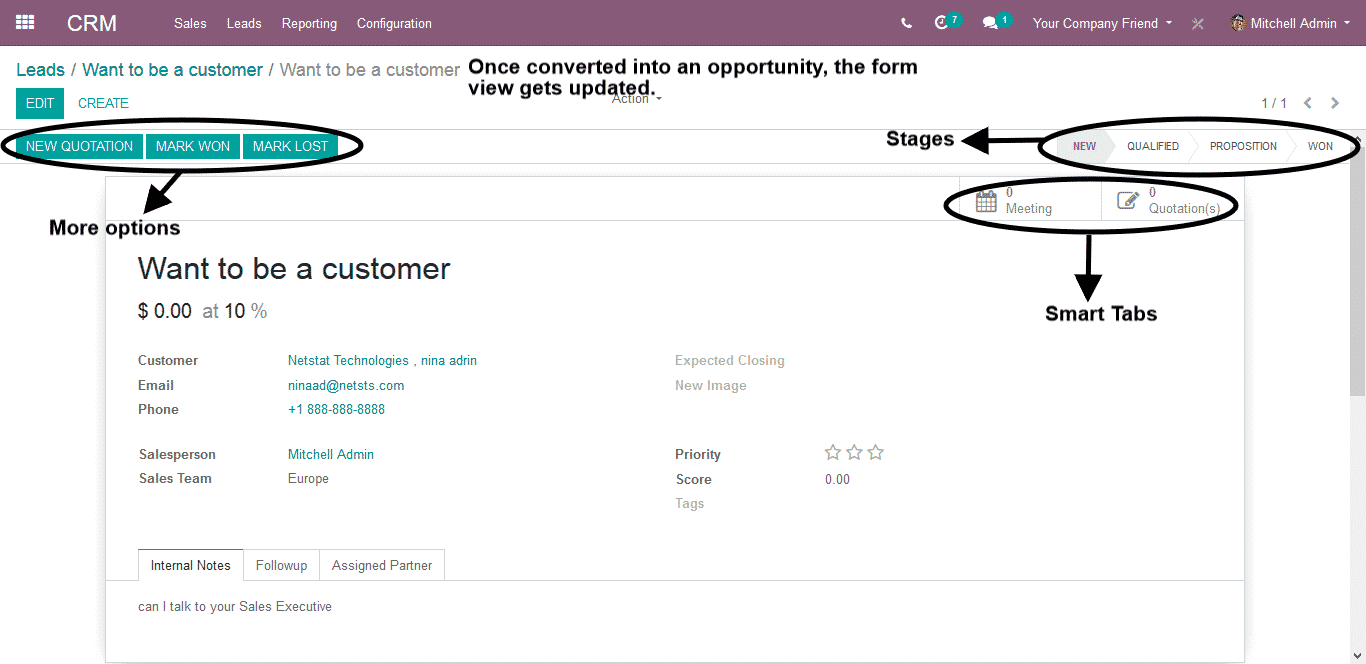
Task: Click the debug tools icon in navbar
Action: point(1198,23)
